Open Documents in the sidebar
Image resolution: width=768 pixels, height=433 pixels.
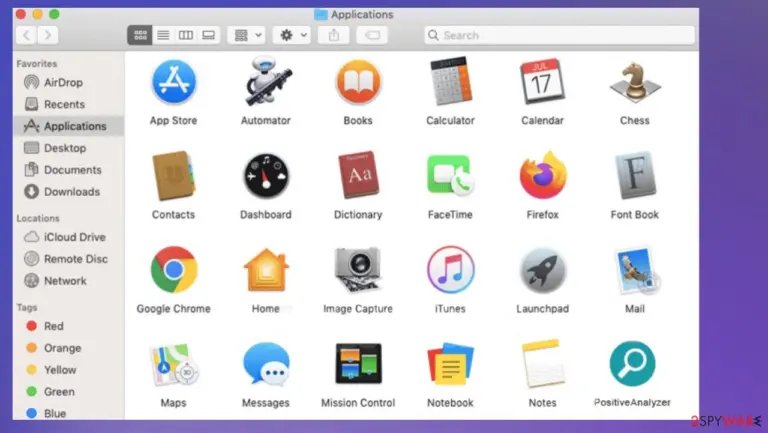pos(69,170)
